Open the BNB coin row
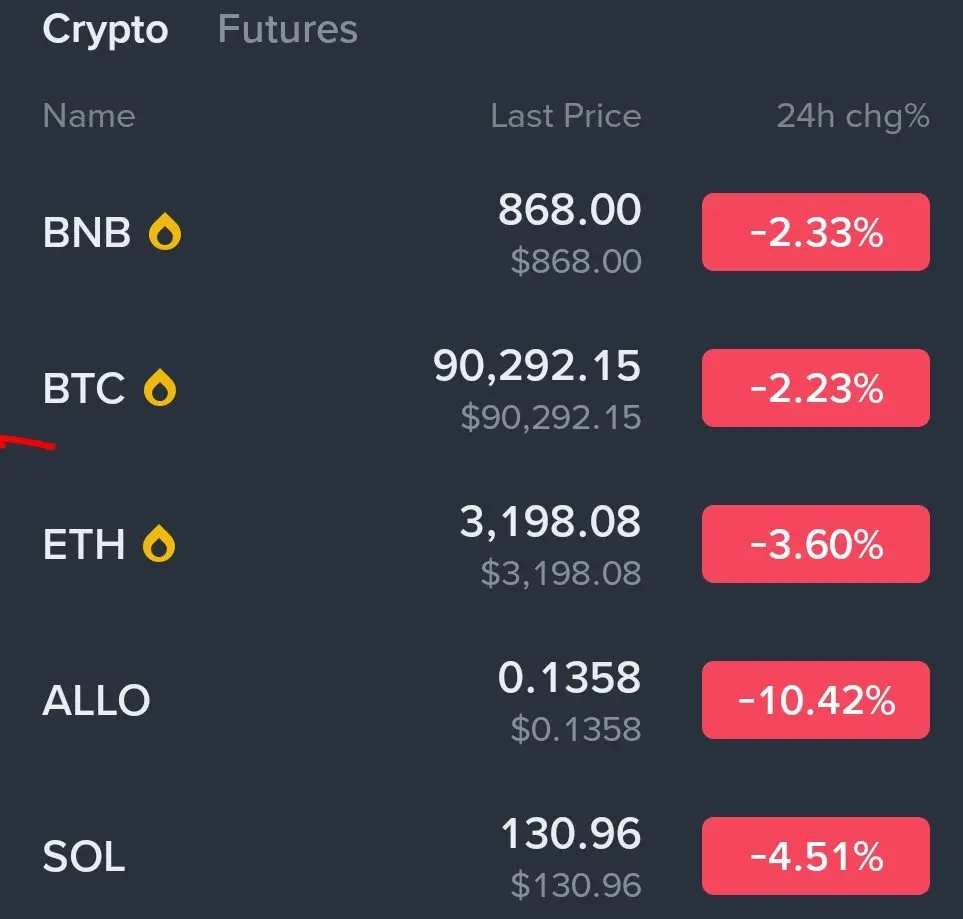 [x=87, y=233]
